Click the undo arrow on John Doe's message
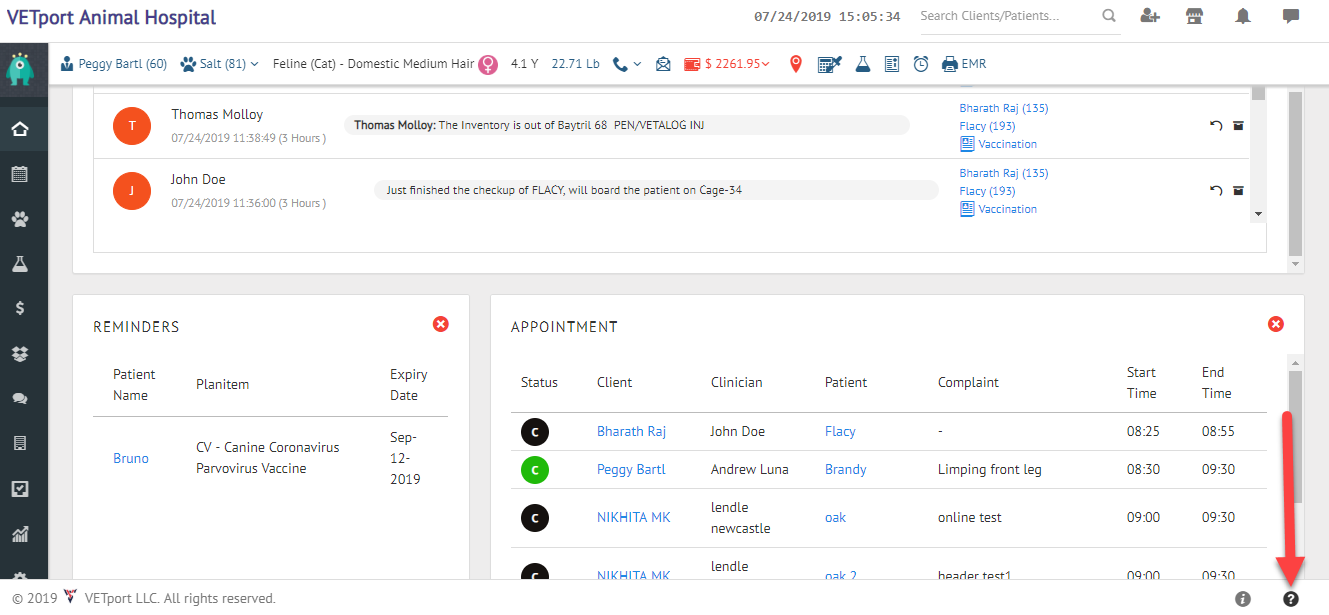This screenshot has height=615, width=1329. (x=1216, y=191)
